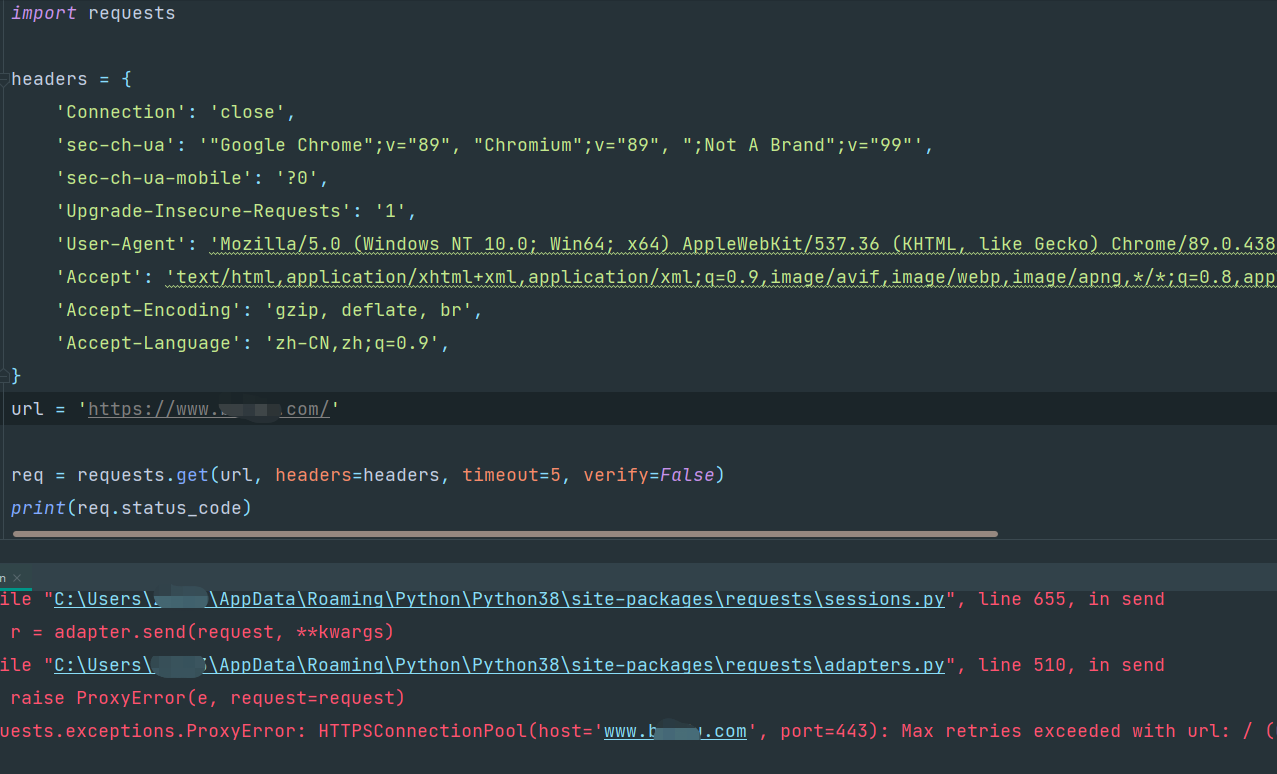Click the horizontal editor scrollbar

click(500, 533)
